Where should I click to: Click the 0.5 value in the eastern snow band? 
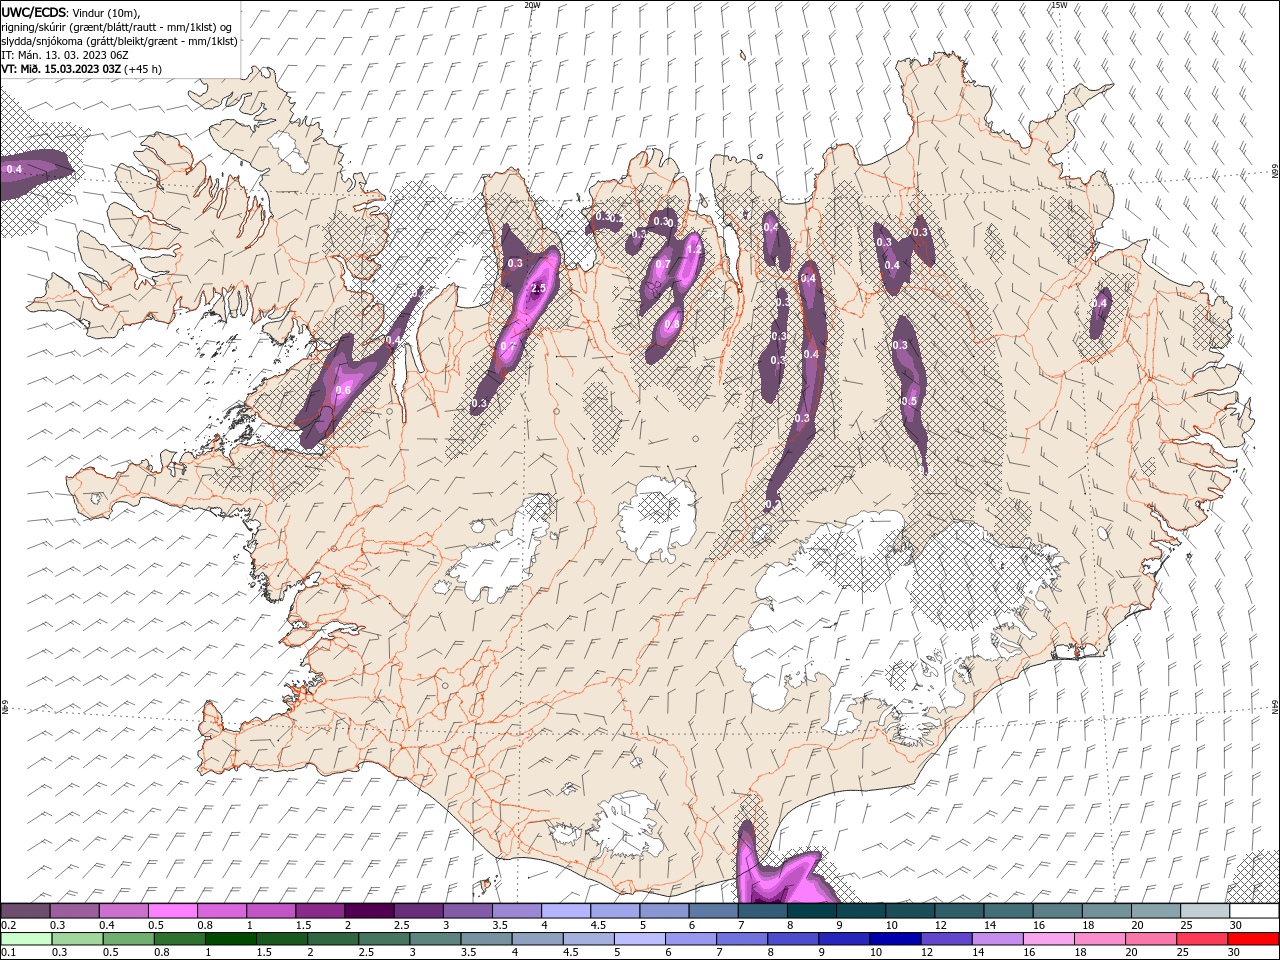click(909, 401)
